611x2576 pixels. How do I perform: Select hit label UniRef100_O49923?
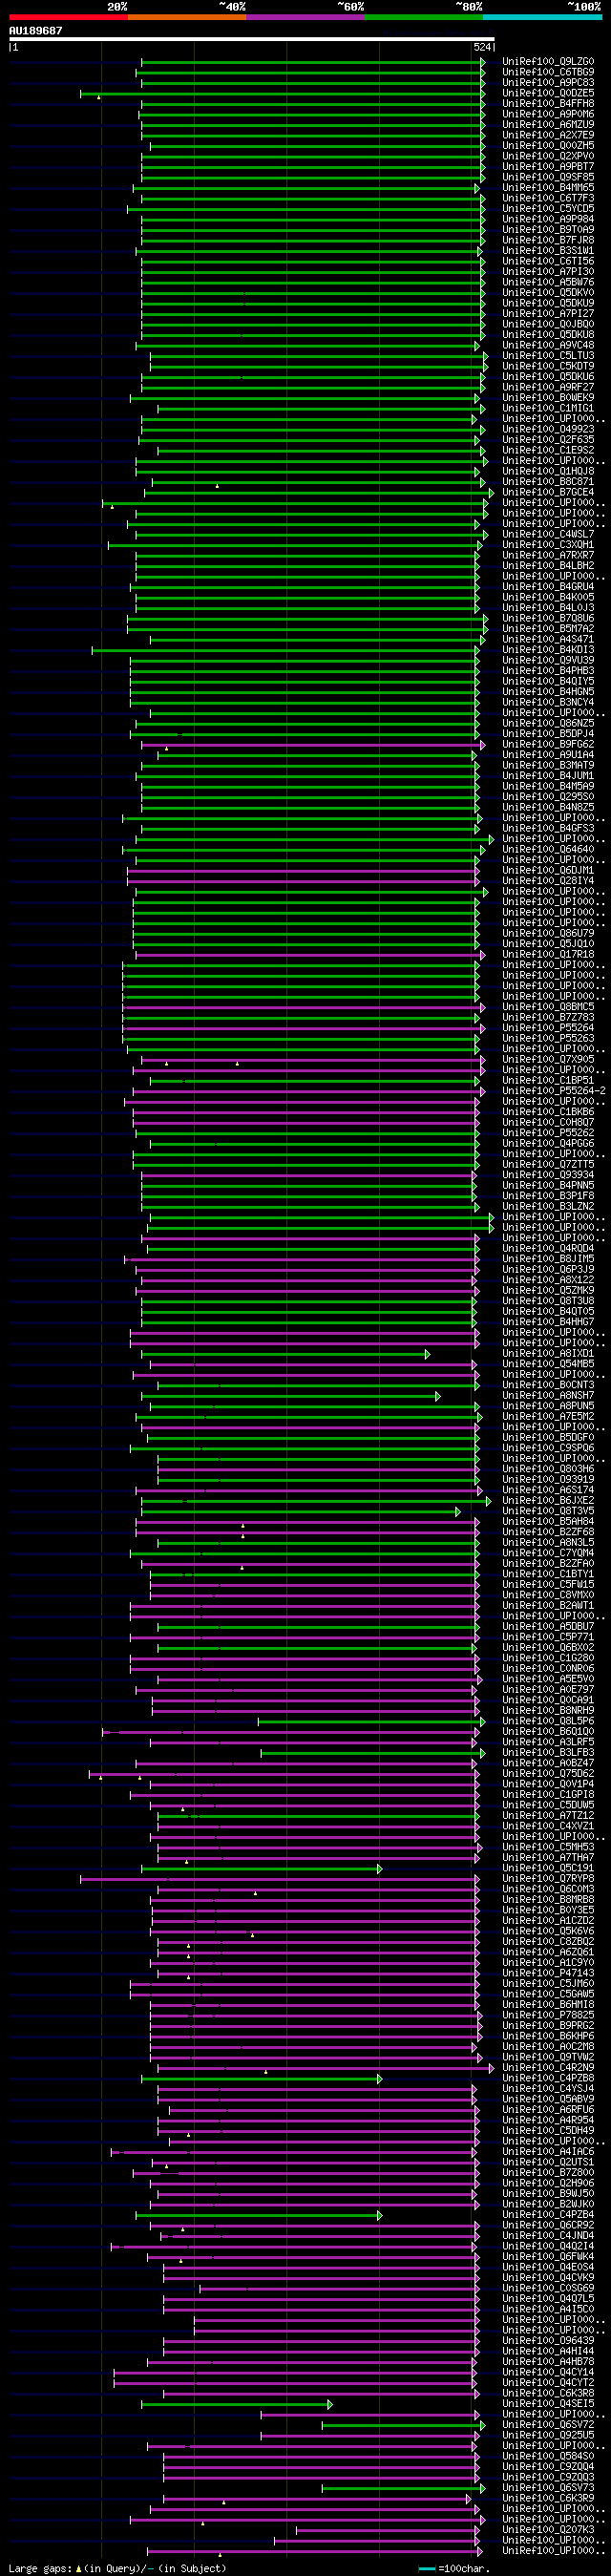pos(548,429)
